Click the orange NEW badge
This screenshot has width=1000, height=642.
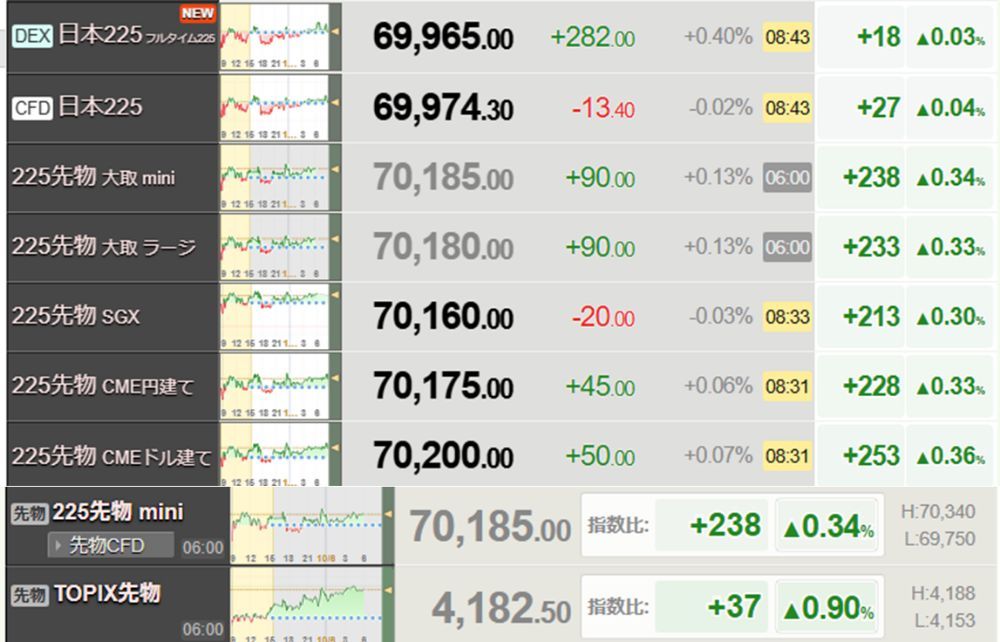click(x=198, y=13)
